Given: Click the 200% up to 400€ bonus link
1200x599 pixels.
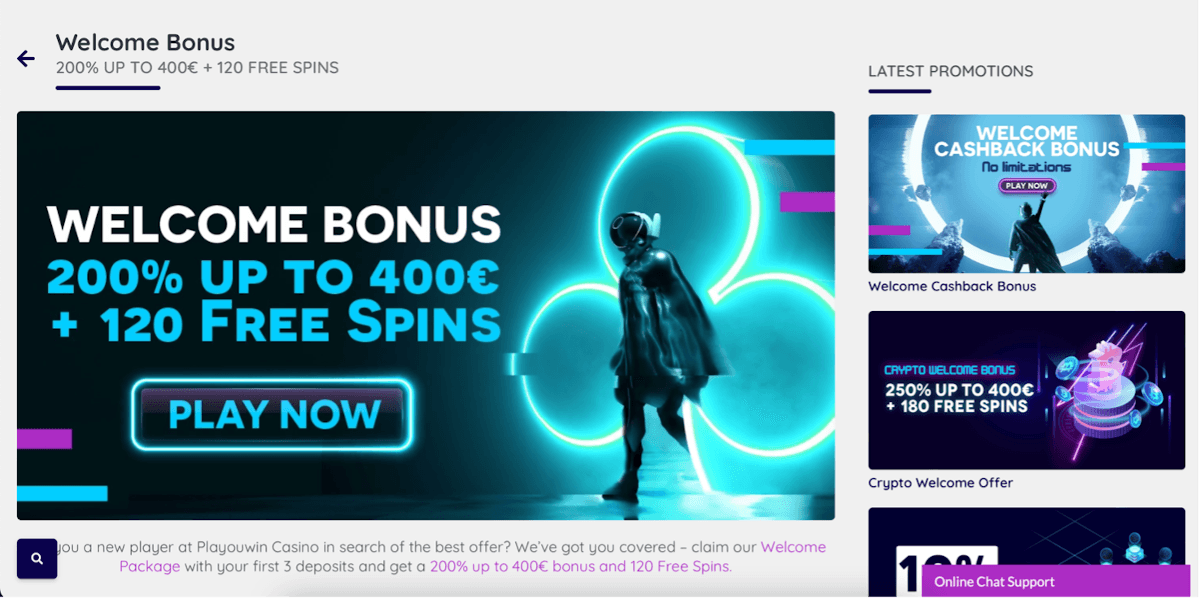Looking at the screenshot, I should [x=581, y=566].
